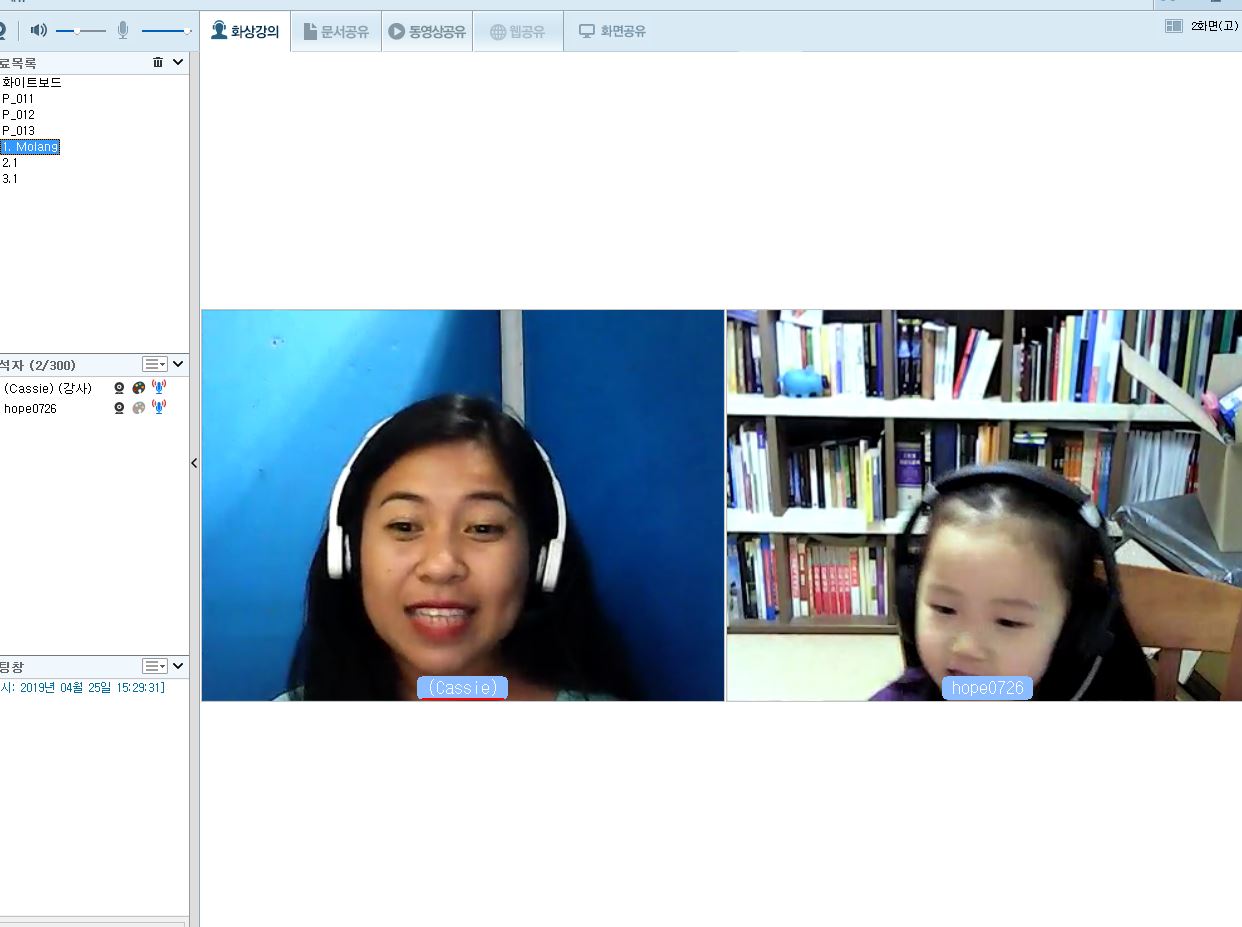Collapse the materials list panel chevron
1242x927 pixels.
click(x=178, y=62)
